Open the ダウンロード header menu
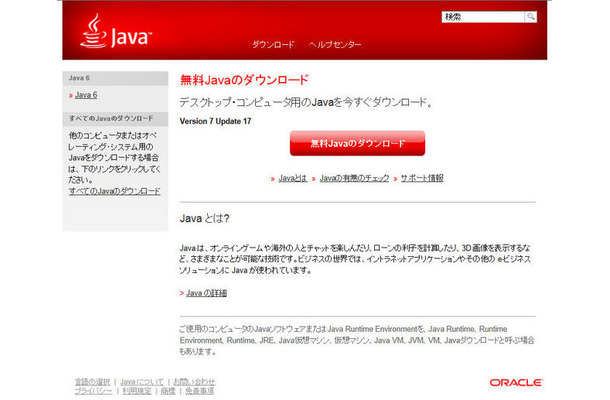The height and width of the screenshot is (400, 610). click(x=273, y=44)
